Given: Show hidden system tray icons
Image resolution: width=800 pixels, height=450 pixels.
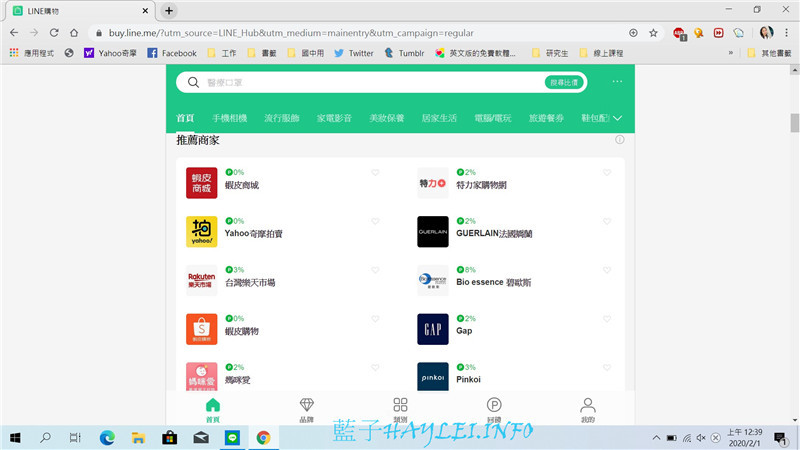Looking at the screenshot, I should click(x=656, y=438).
